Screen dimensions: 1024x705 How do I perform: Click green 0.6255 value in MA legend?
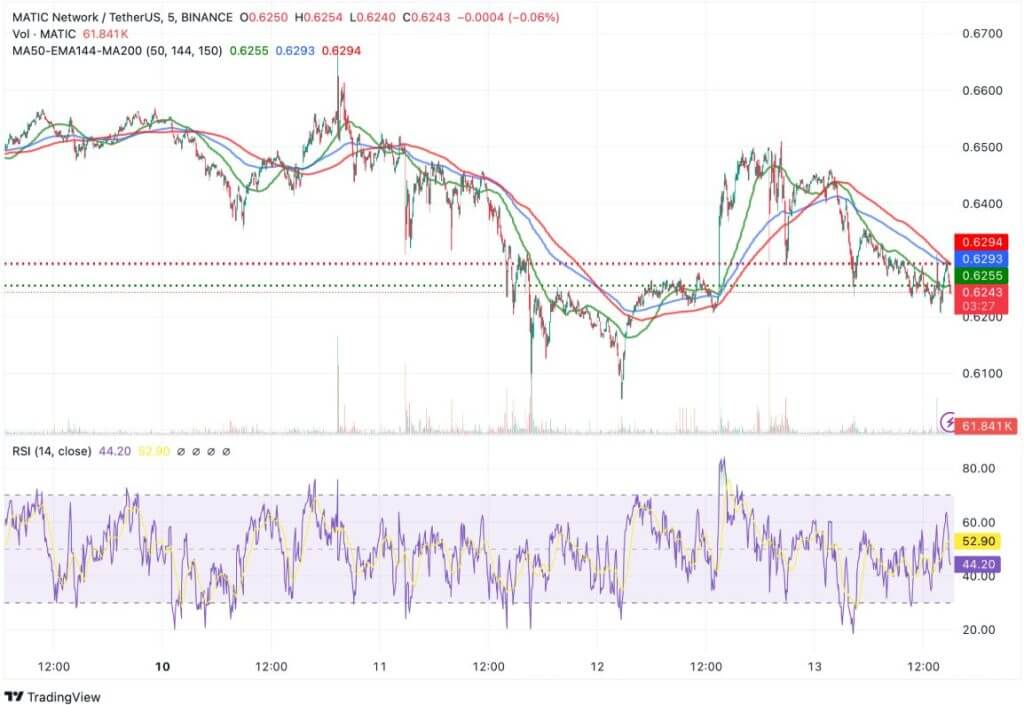coord(249,51)
